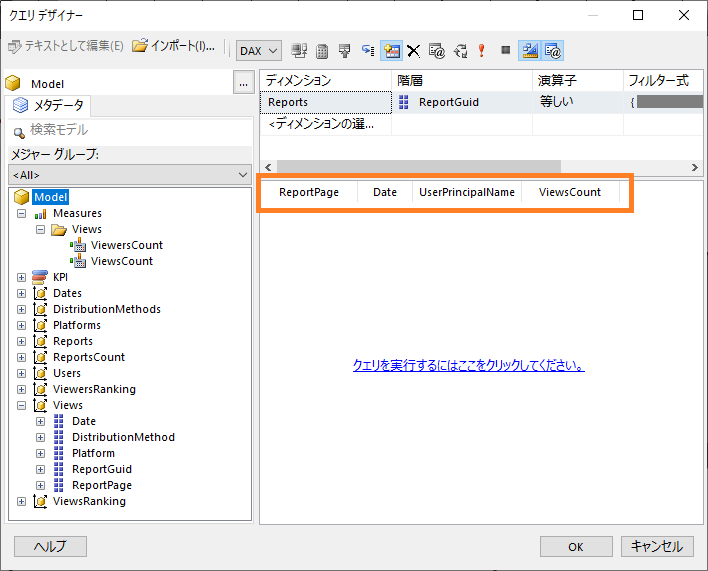Open the メジャー グループ <All> dropdown
Screen dimensions: 708x571
click(130, 175)
